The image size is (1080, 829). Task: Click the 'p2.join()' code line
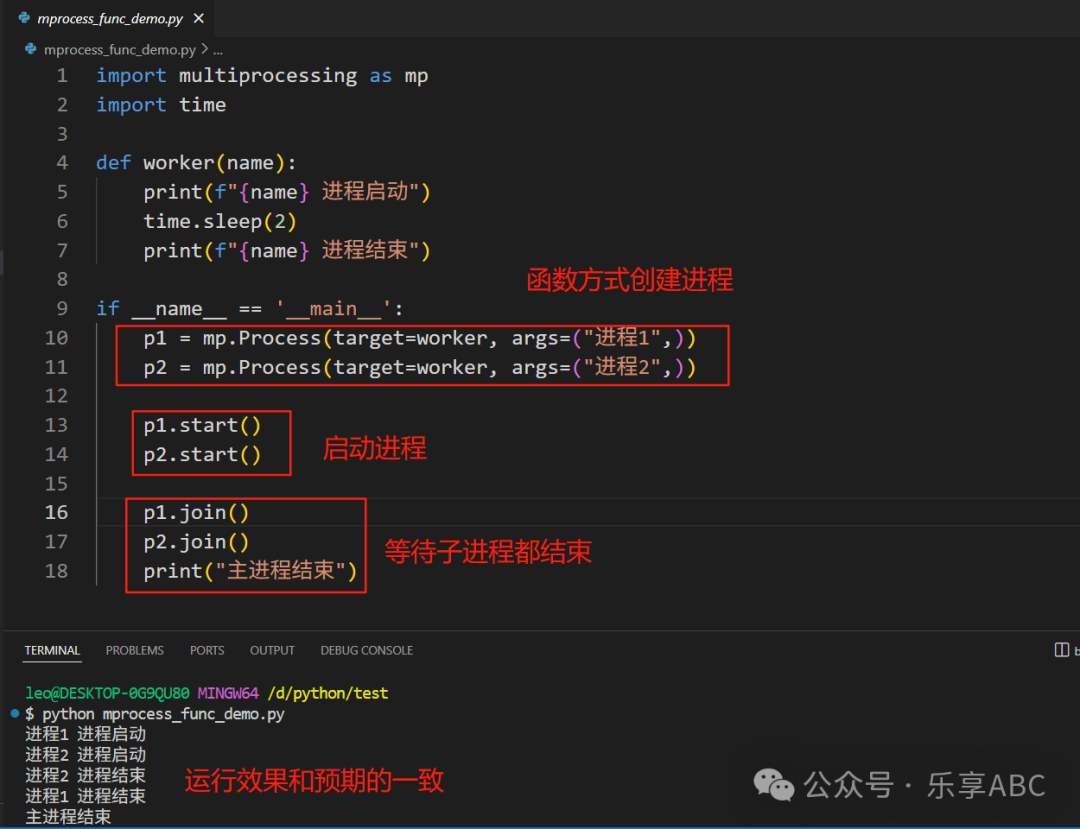tap(196, 542)
